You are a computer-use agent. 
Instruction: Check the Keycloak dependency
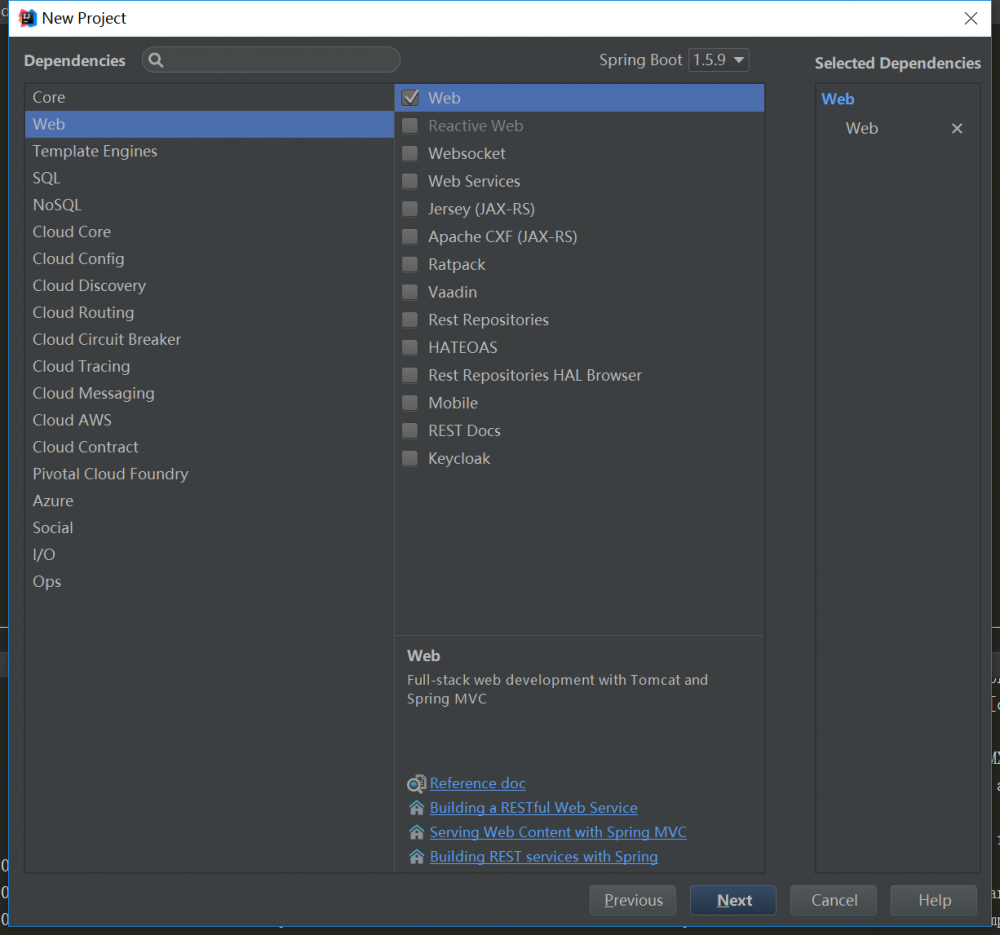coord(410,459)
